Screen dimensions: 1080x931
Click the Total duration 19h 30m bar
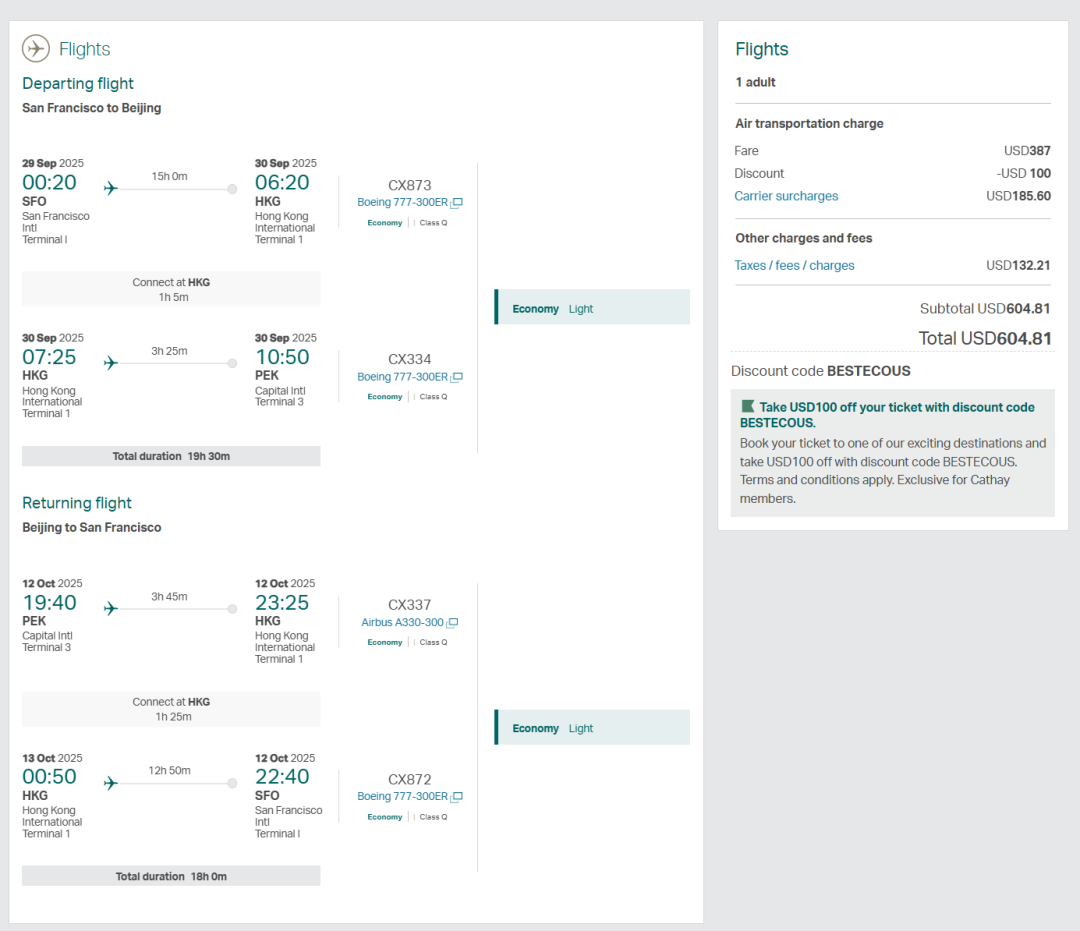pyautogui.click(x=171, y=456)
